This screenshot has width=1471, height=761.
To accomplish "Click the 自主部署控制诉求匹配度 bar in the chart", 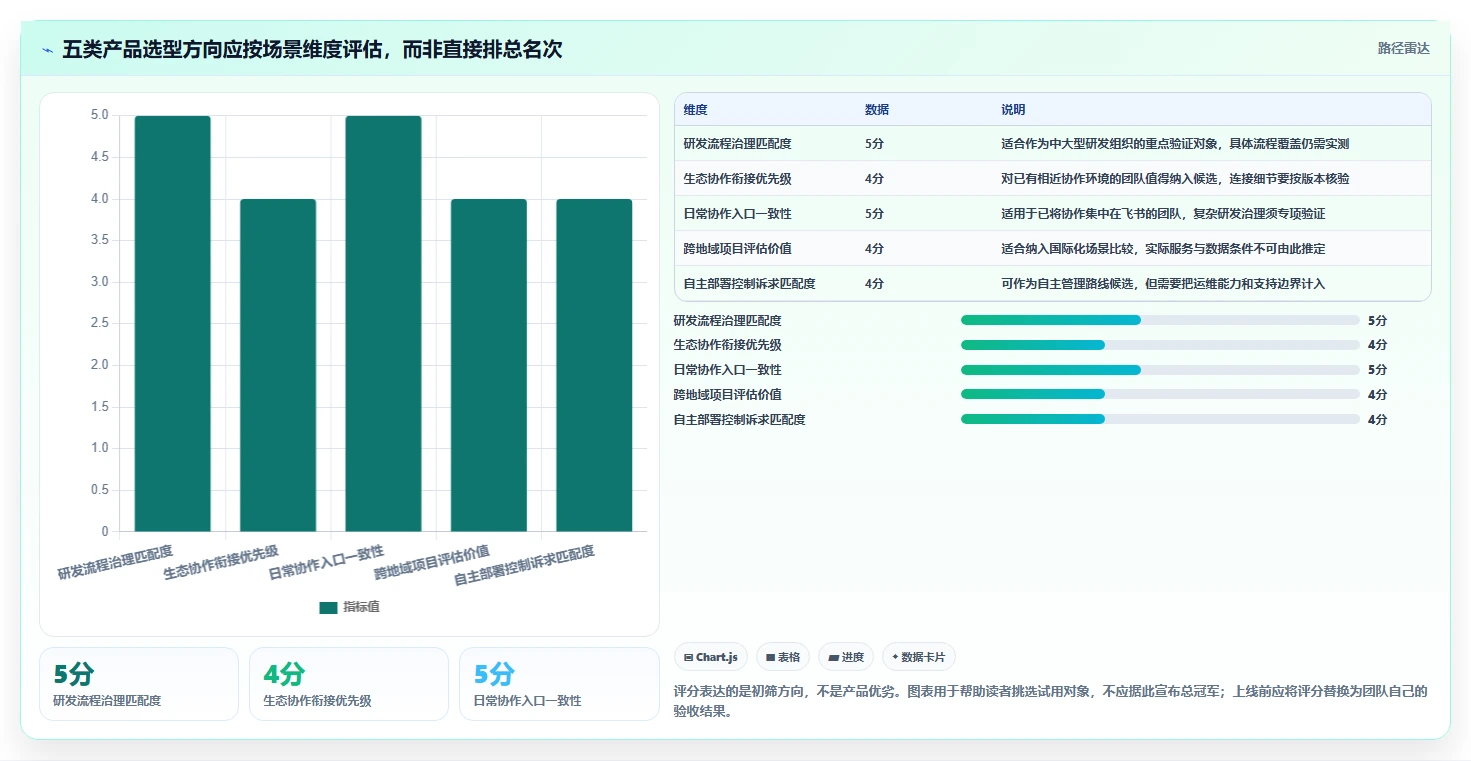I will click(x=594, y=365).
